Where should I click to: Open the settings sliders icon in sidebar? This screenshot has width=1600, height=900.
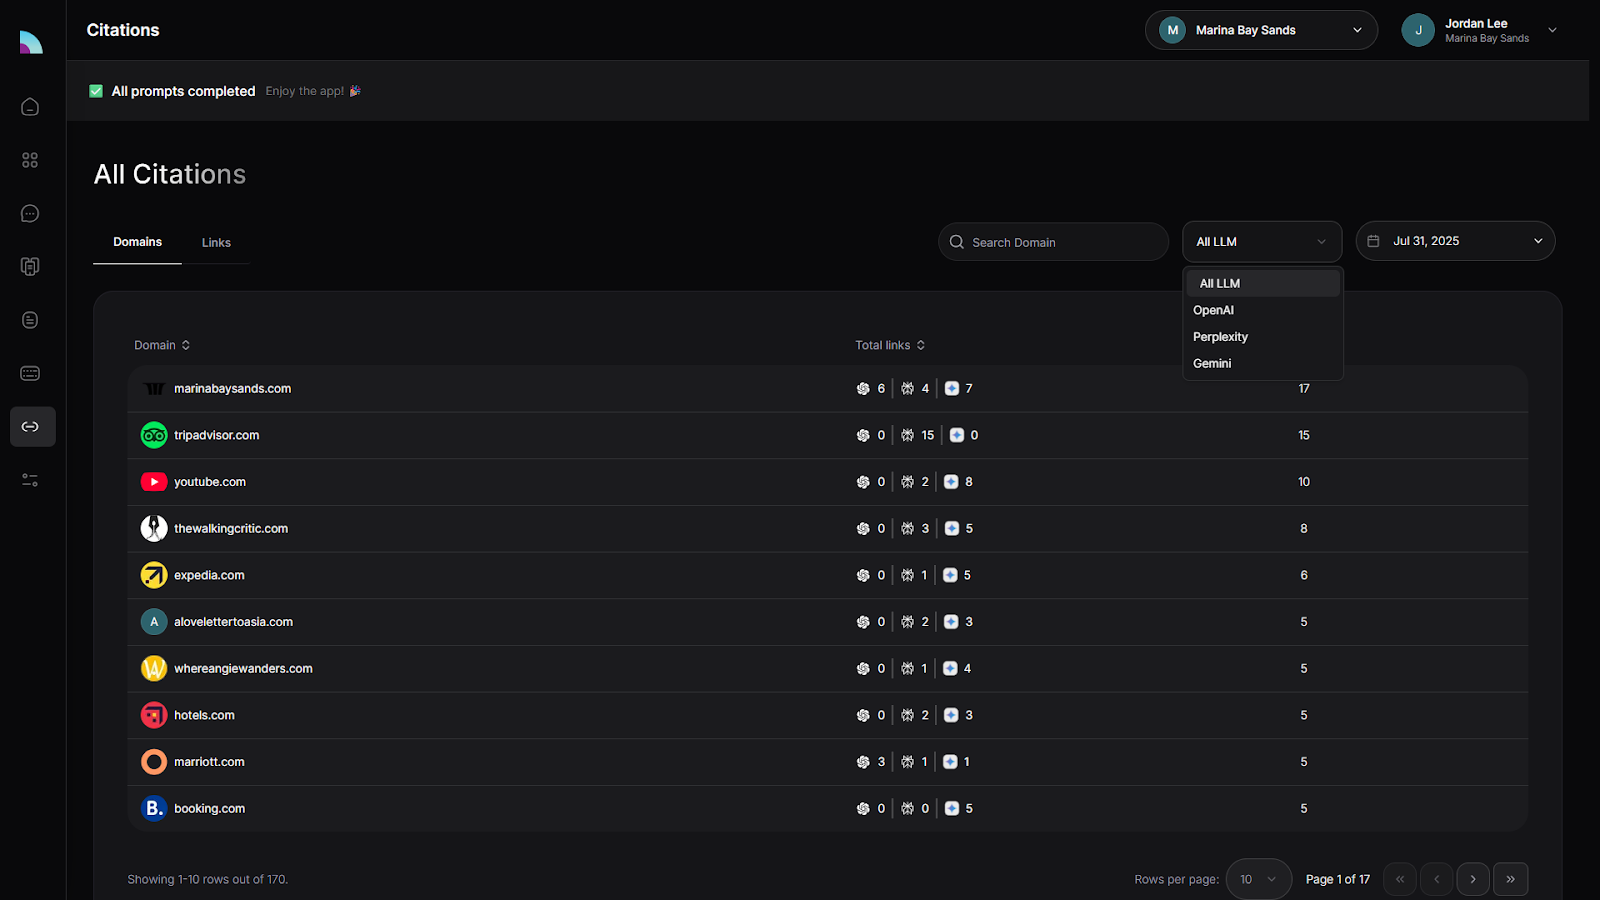coord(30,480)
